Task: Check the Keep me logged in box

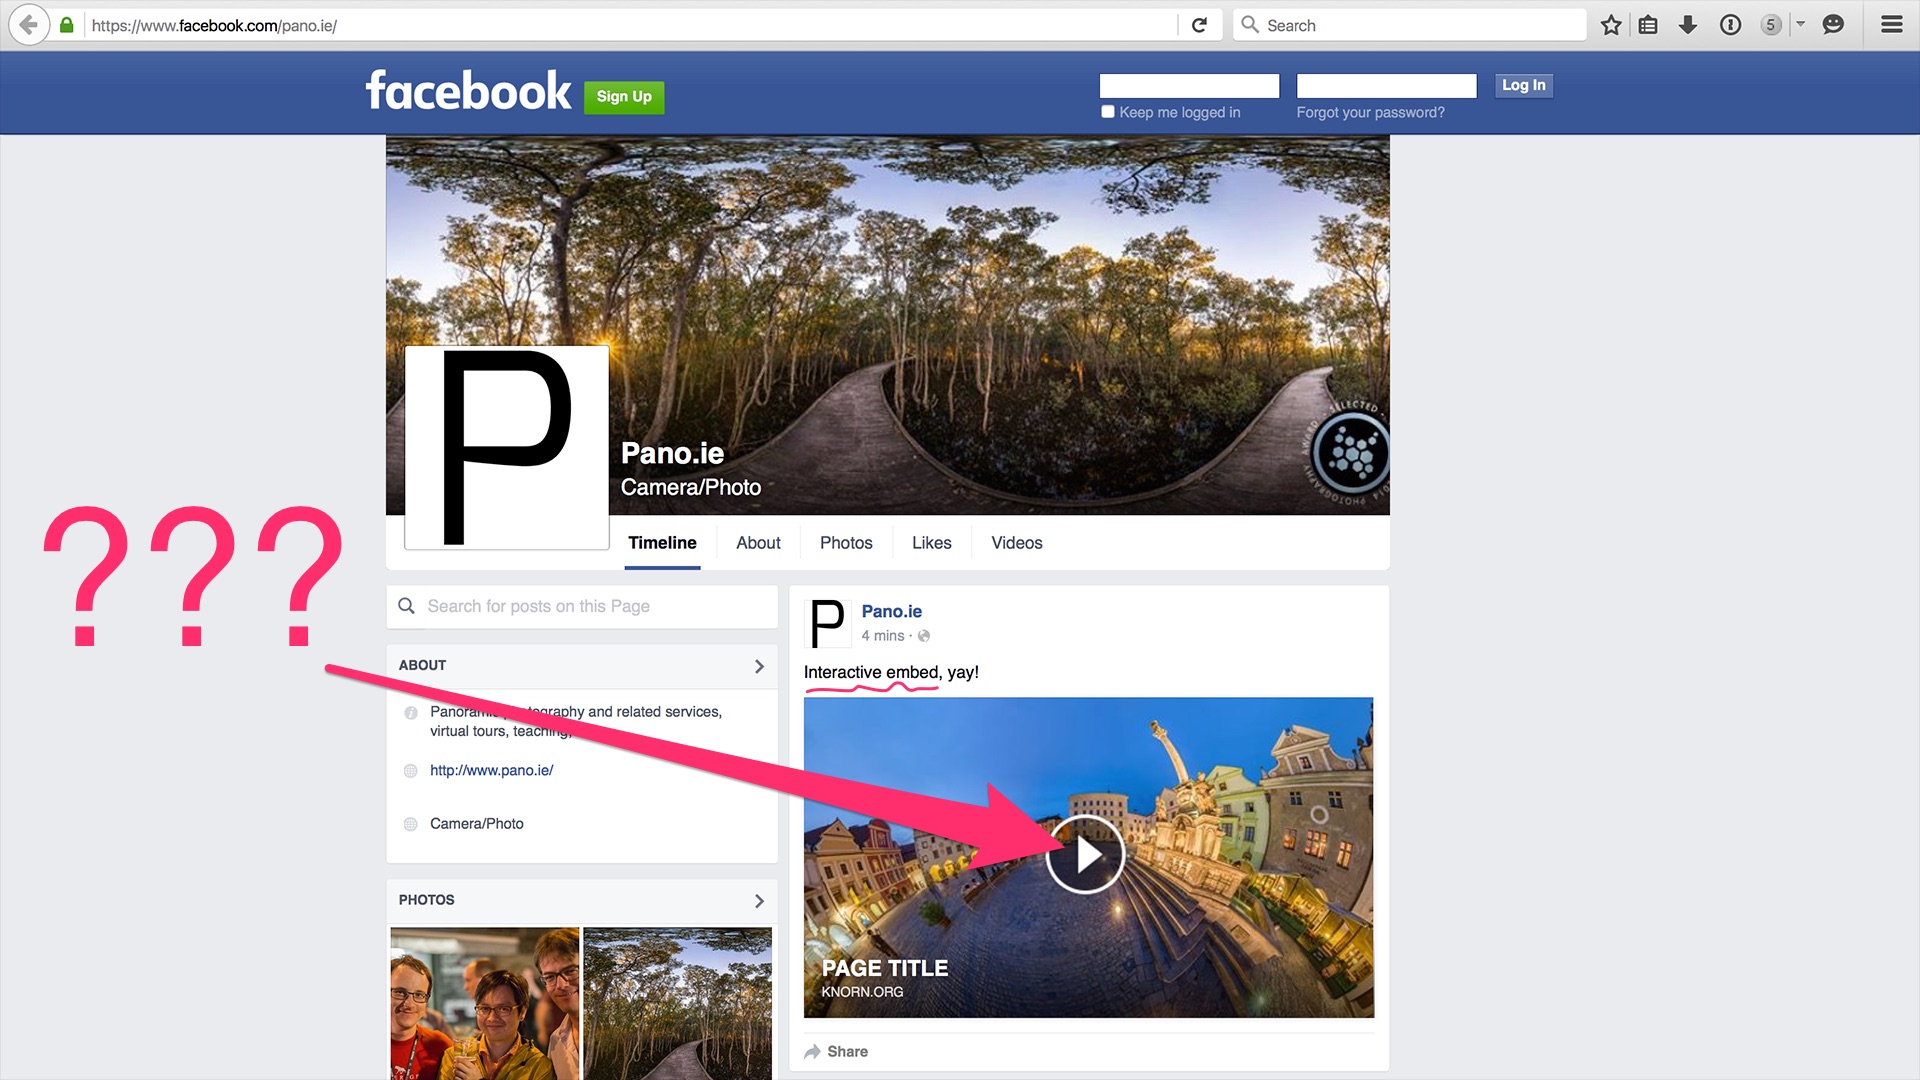Action: coord(1108,112)
